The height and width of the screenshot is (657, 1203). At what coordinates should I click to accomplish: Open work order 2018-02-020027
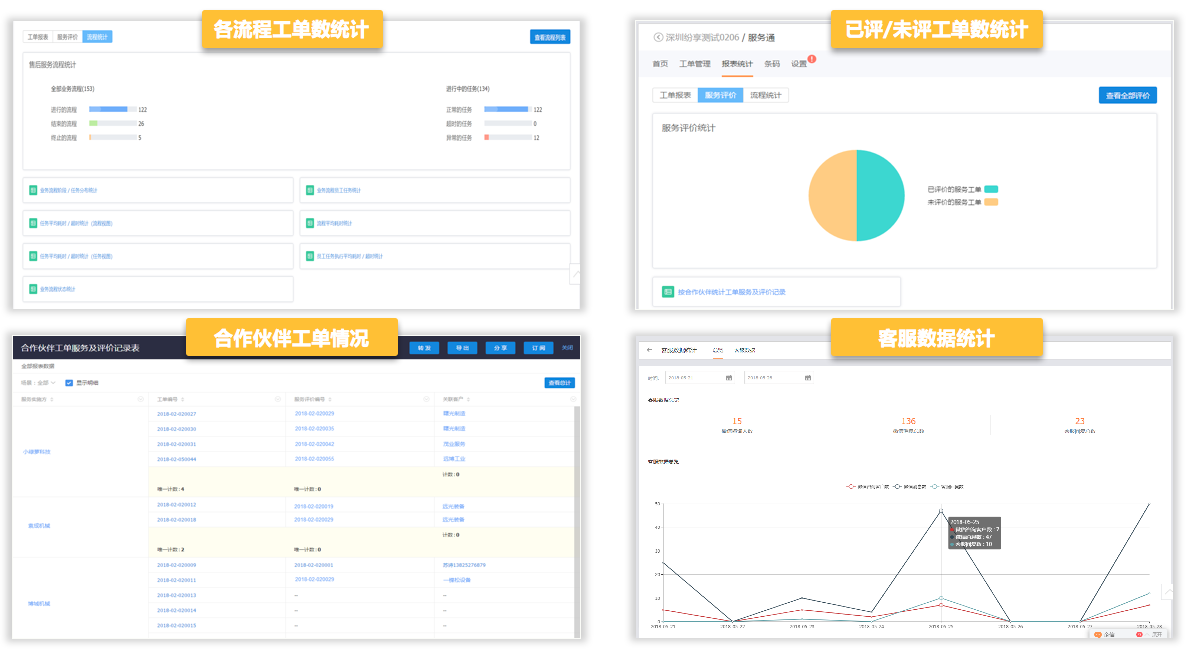[177, 414]
